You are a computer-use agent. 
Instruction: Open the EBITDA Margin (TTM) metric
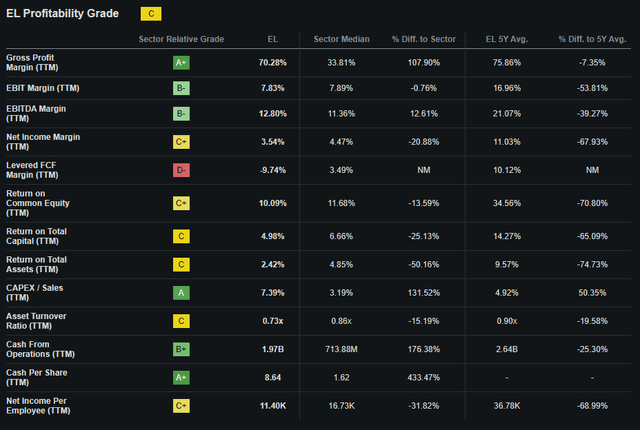(36, 114)
